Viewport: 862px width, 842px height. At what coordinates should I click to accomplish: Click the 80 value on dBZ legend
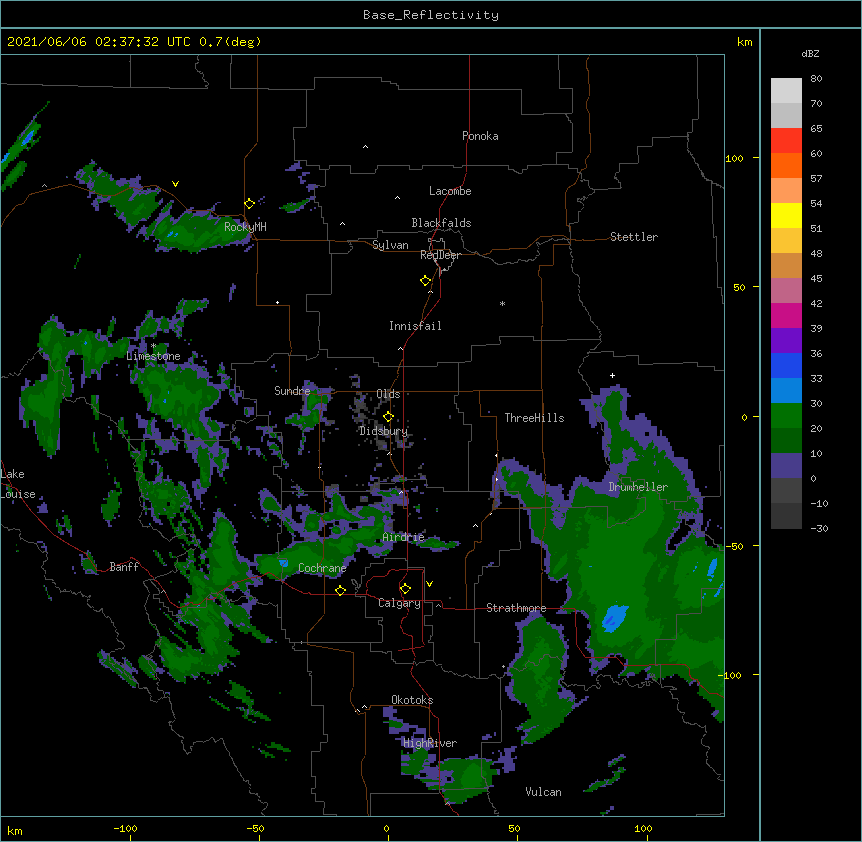click(x=816, y=79)
